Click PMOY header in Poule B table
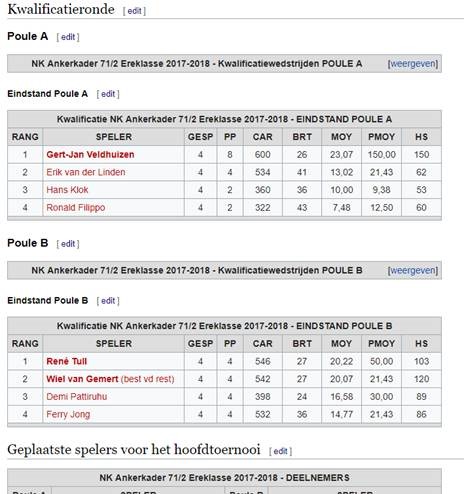 point(381,344)
